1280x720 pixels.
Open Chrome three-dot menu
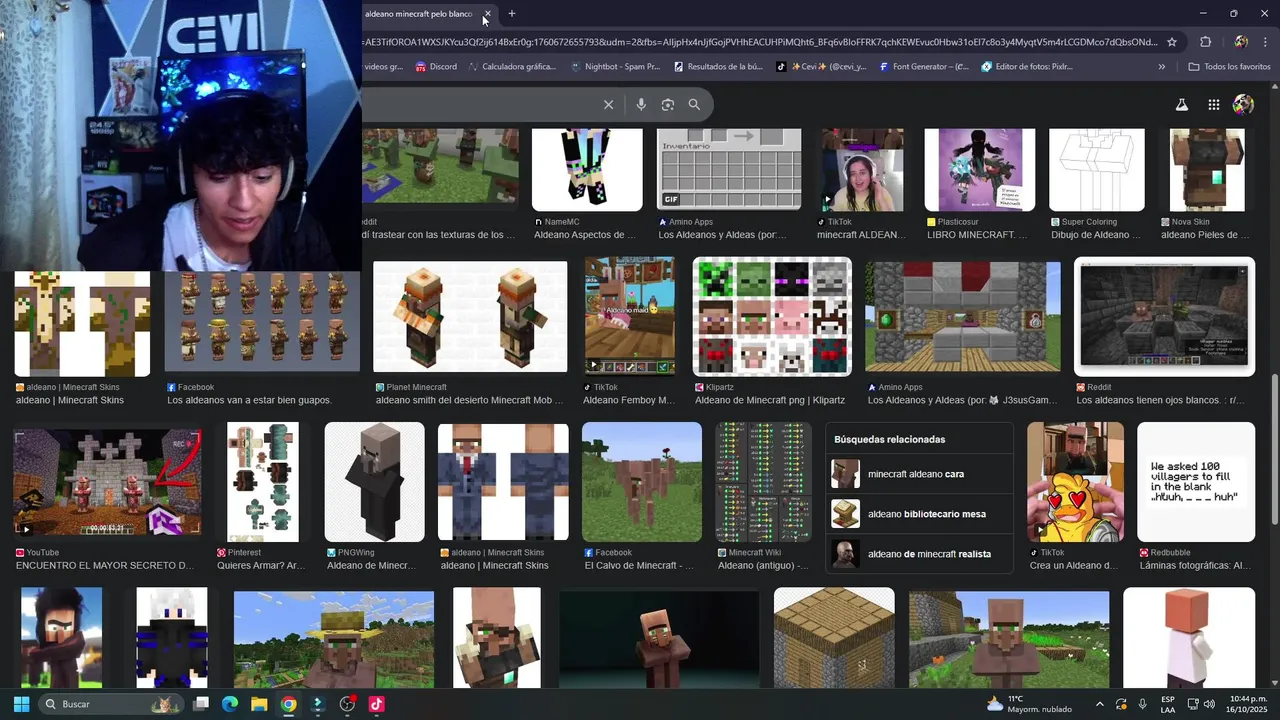coord(1265,42)
